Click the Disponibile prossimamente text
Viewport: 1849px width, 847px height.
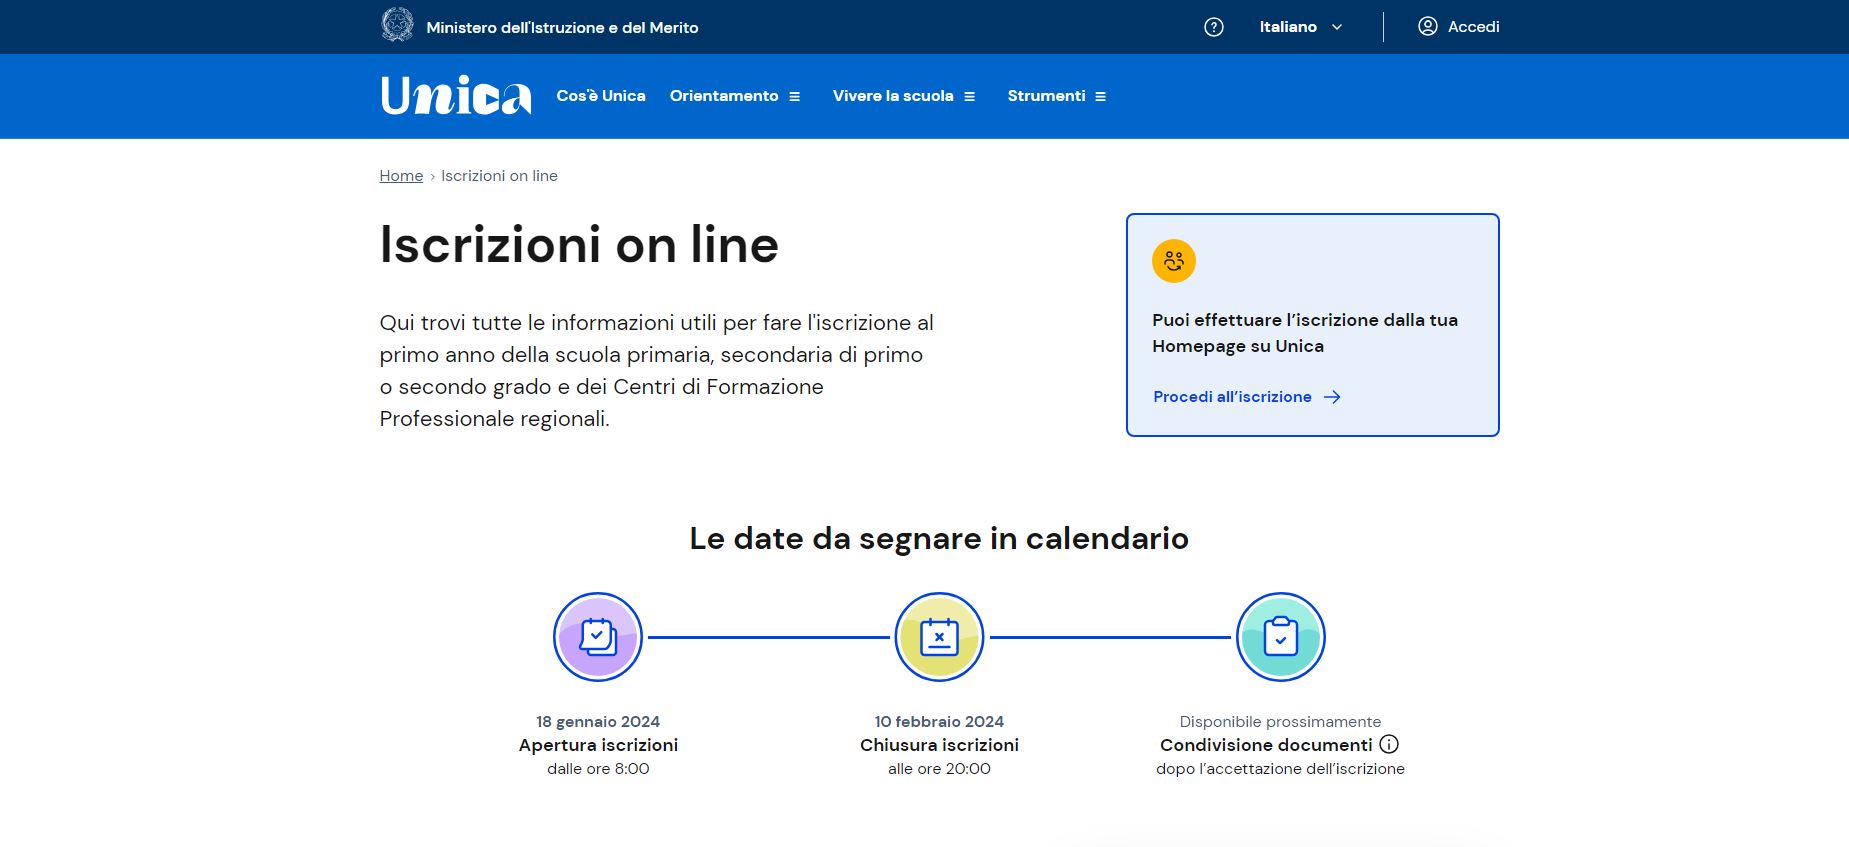1280,721
